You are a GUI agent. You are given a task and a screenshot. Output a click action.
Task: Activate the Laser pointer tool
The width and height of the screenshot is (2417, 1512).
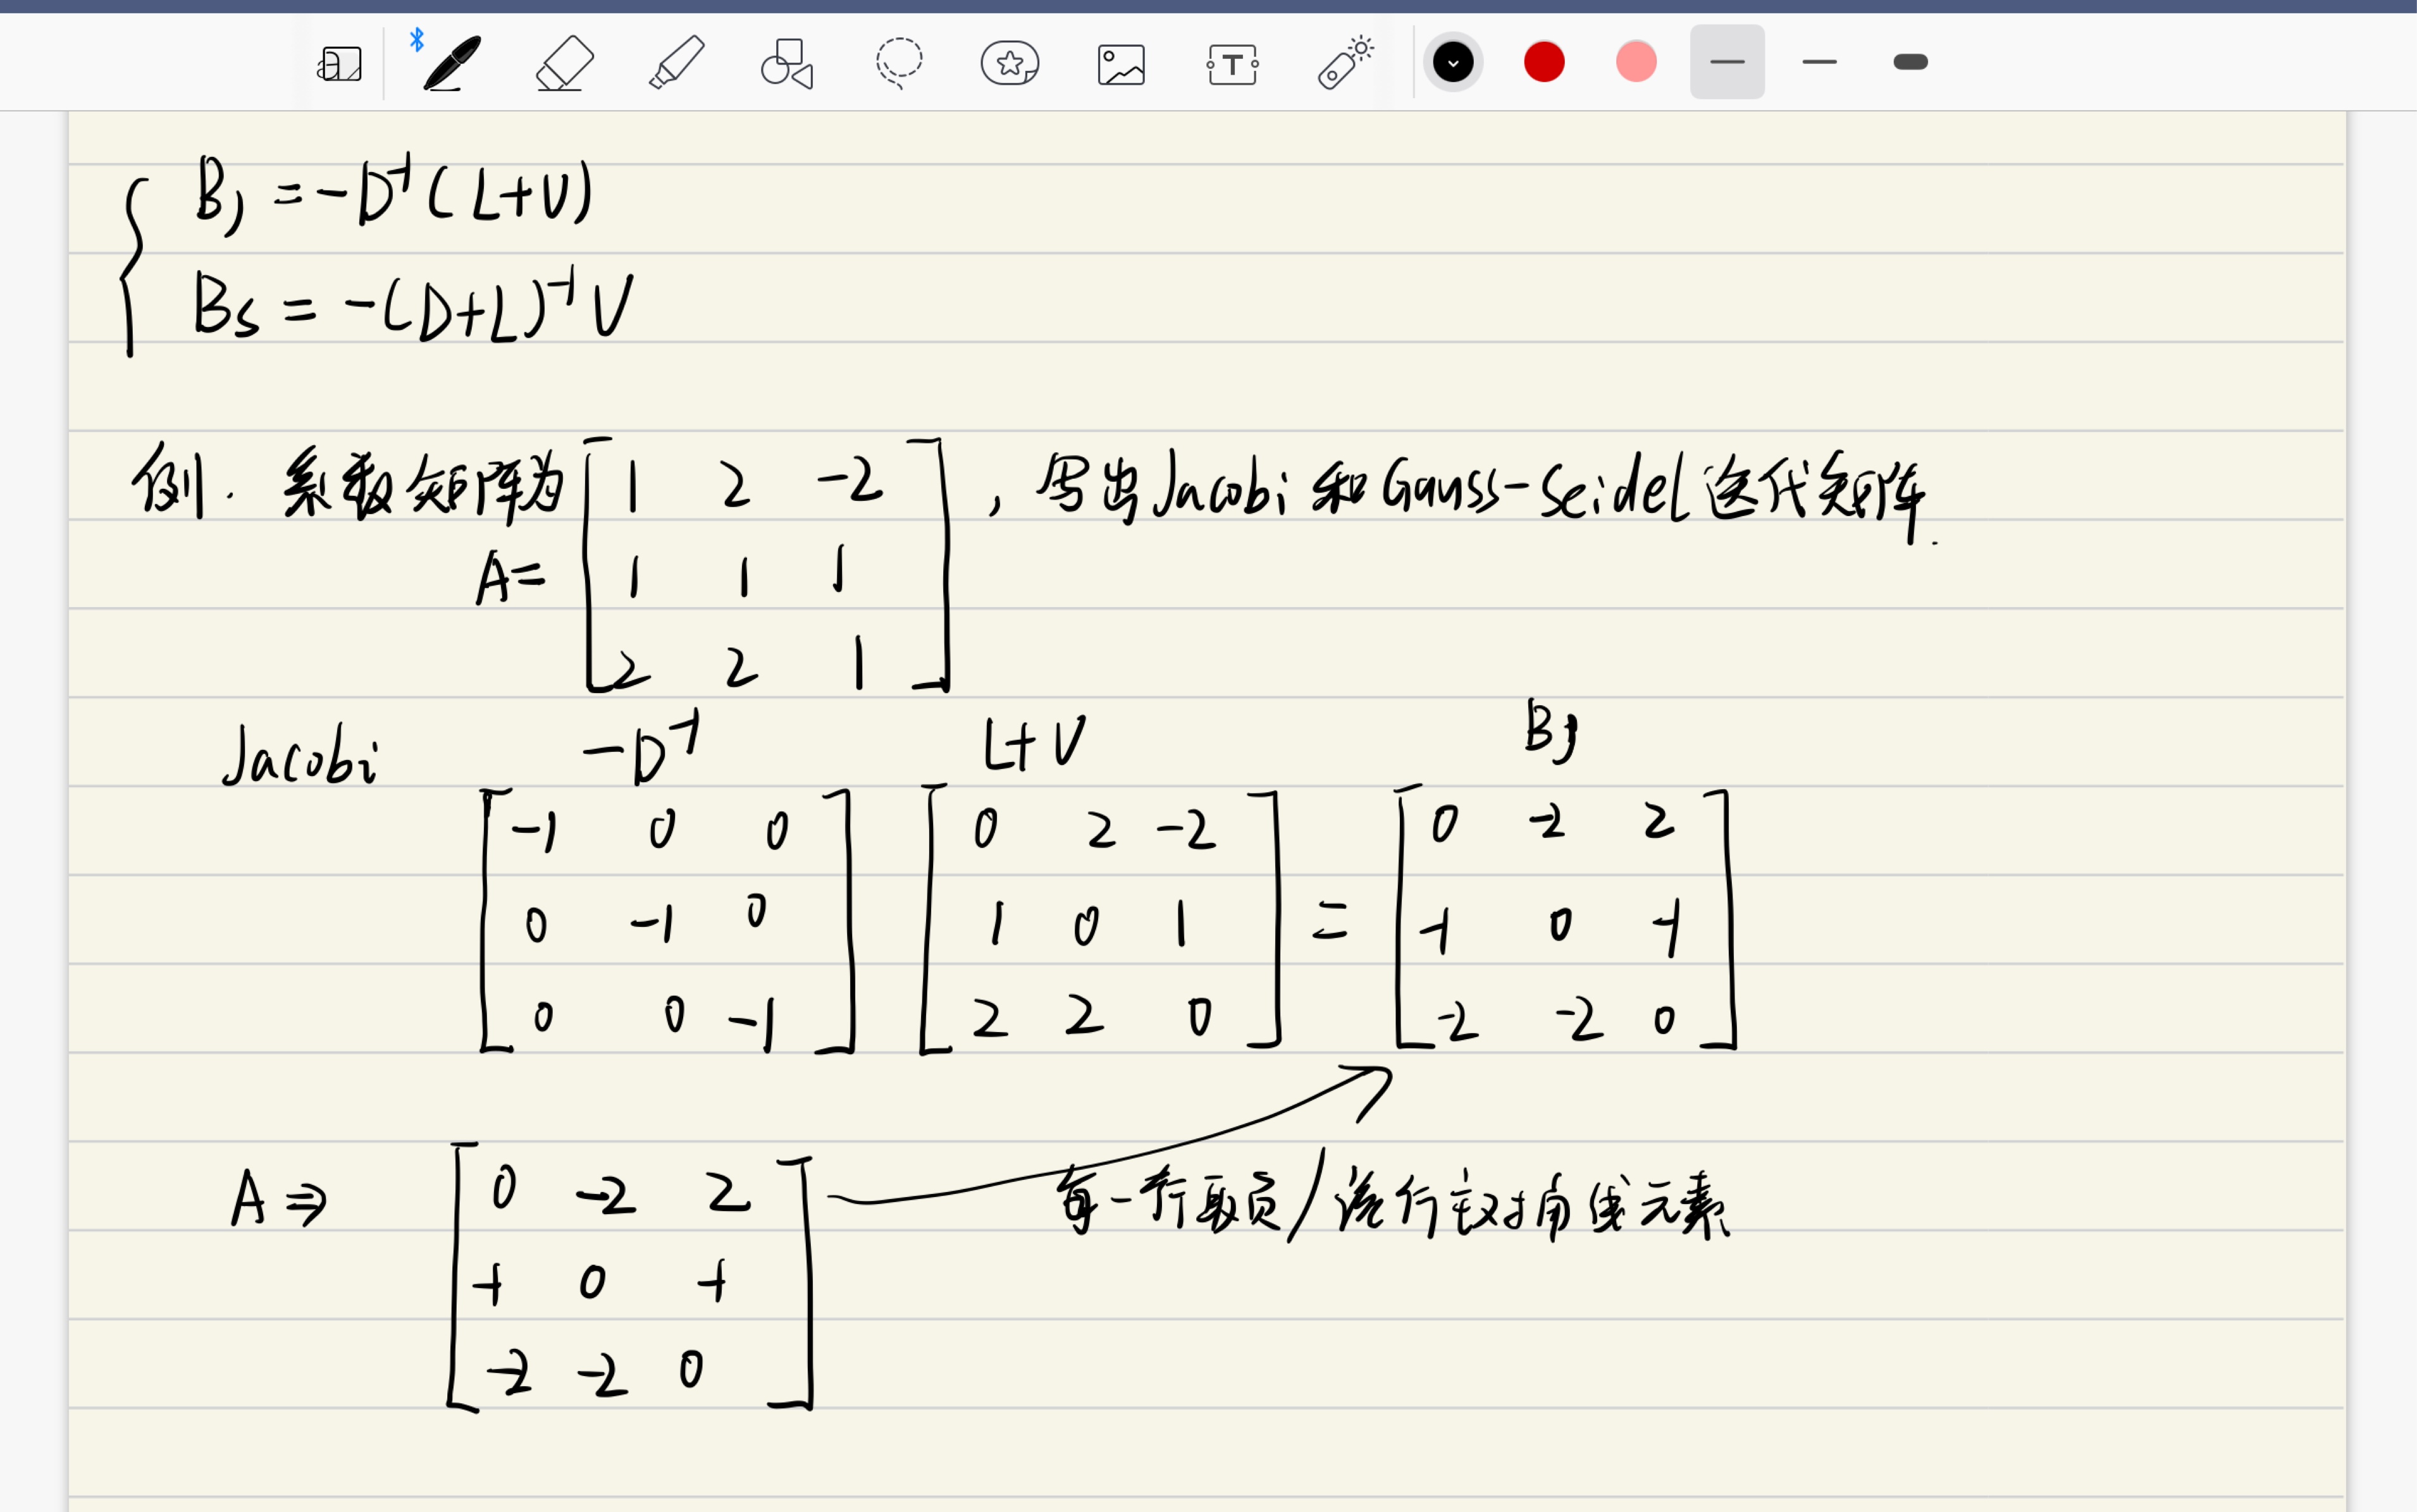click(x=1345, y=63)
